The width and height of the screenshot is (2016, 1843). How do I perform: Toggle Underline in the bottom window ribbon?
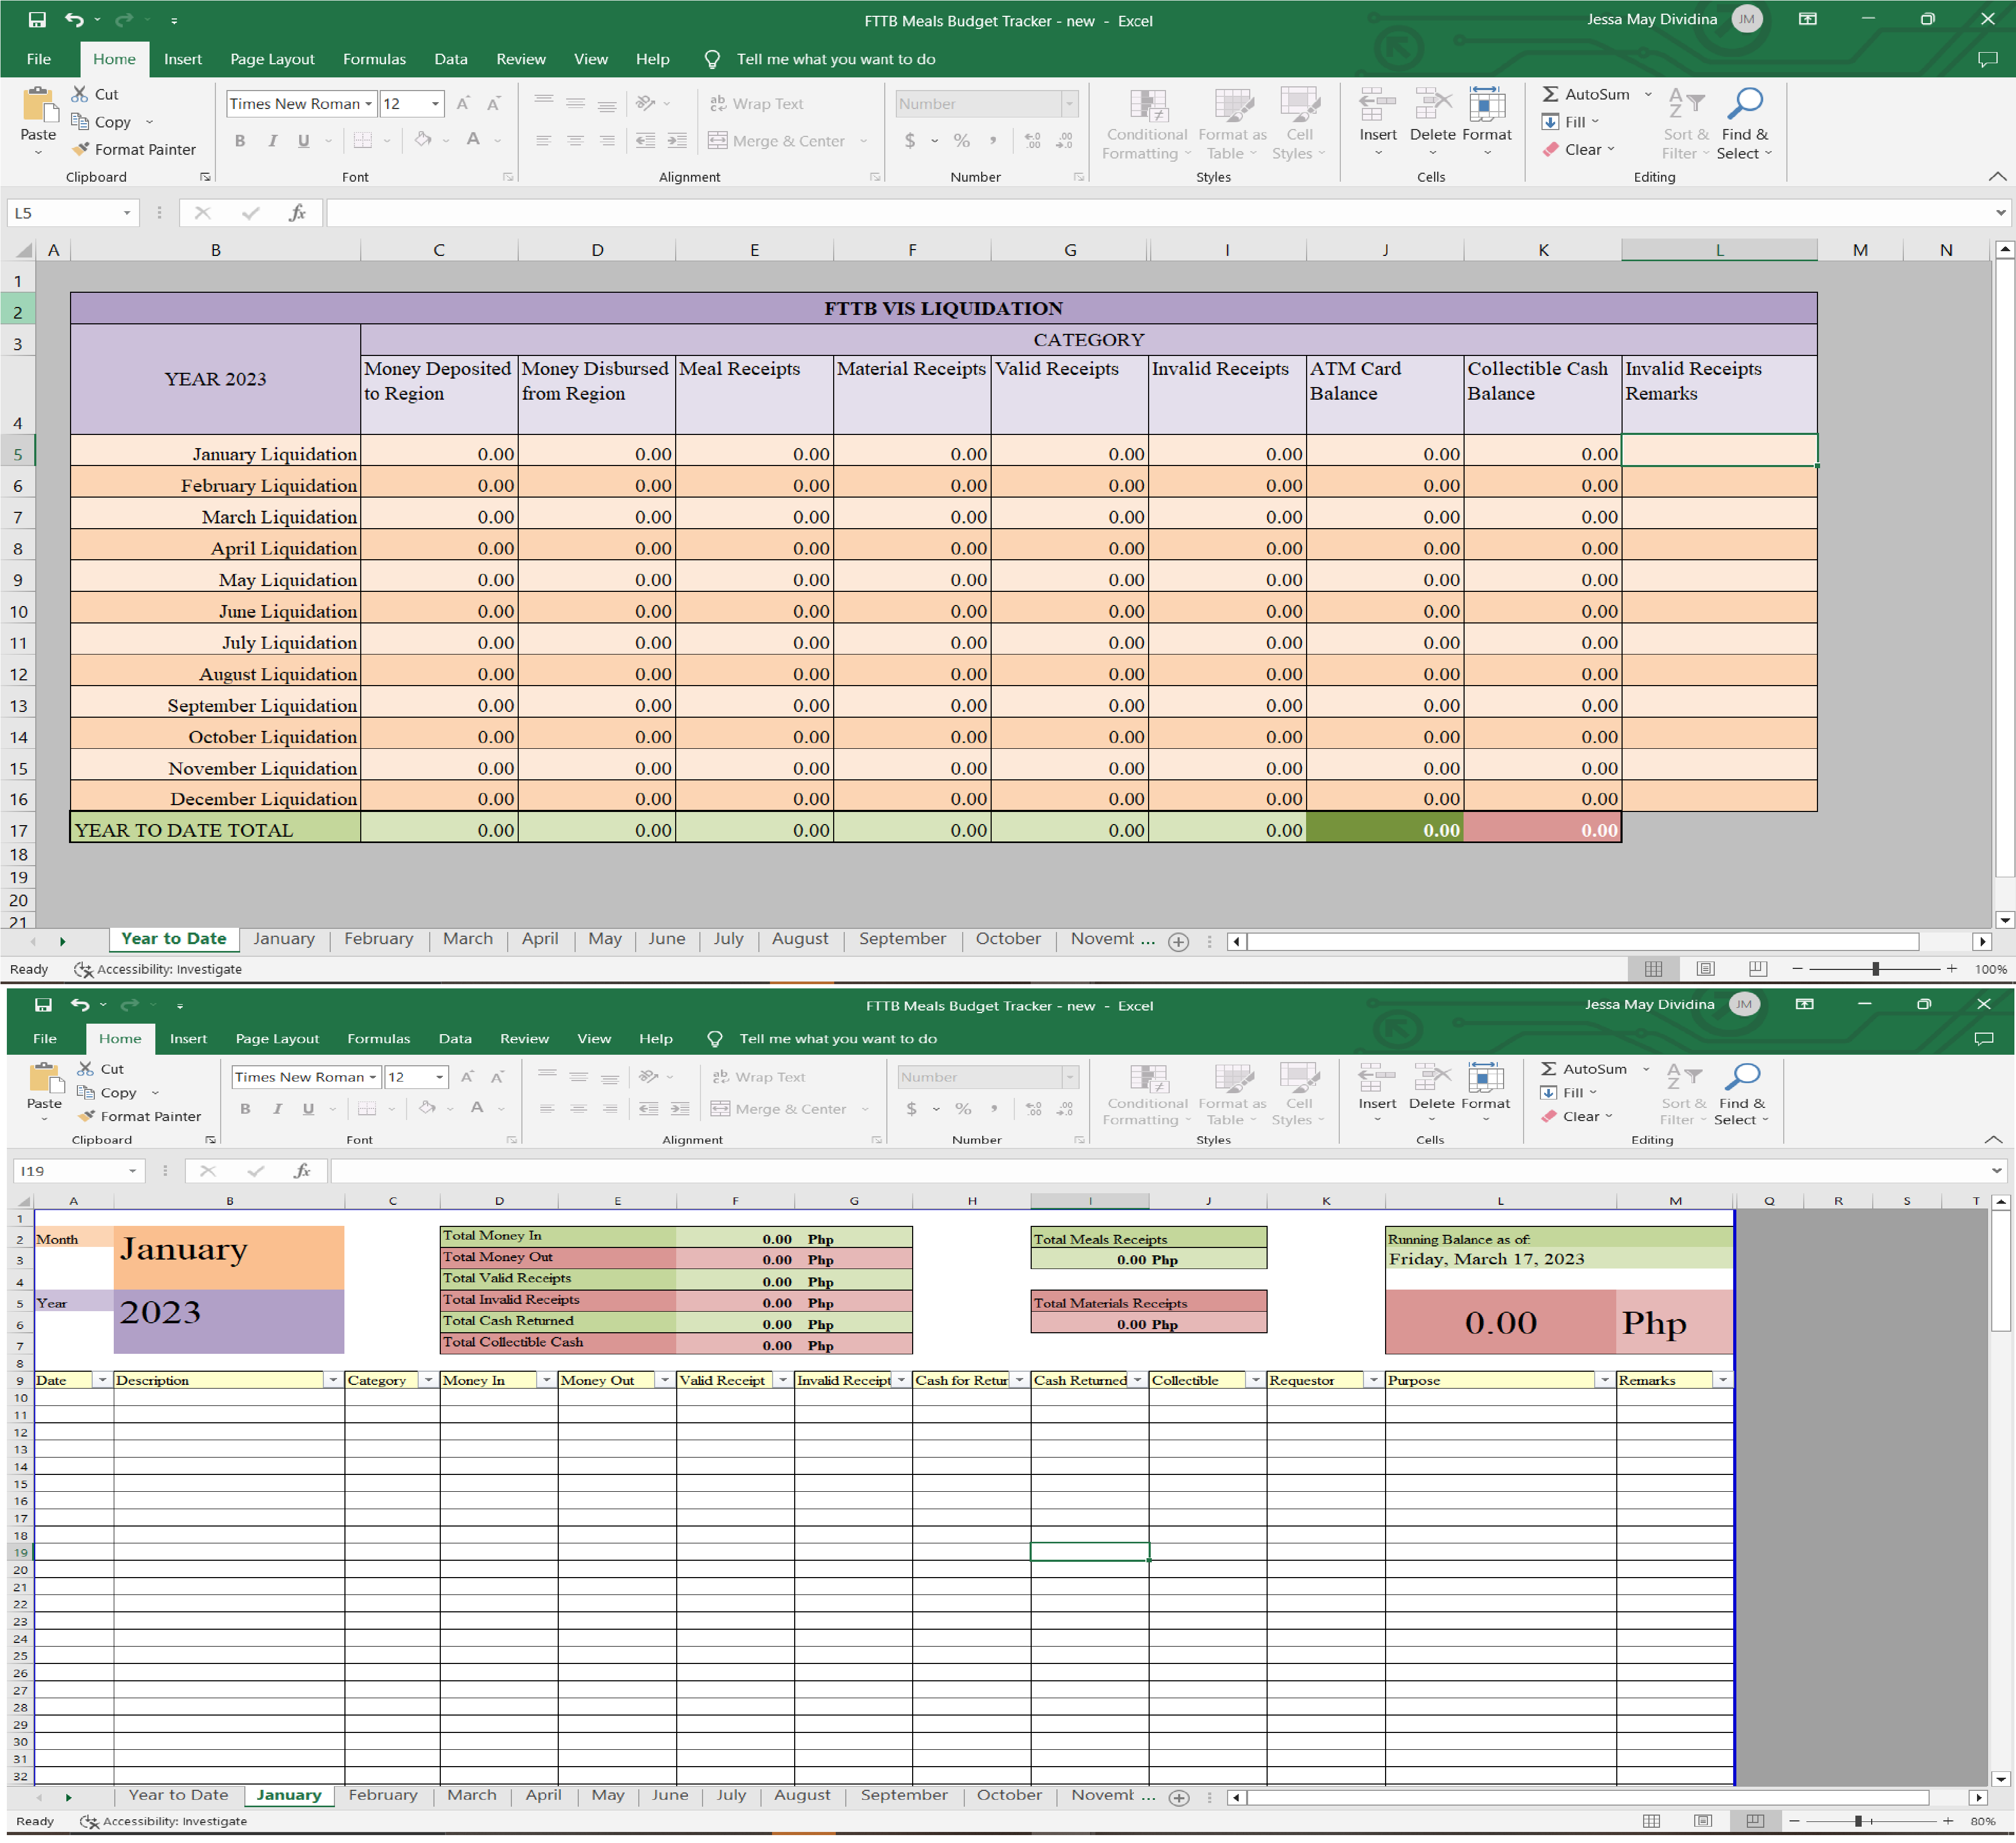(x=308, y=1108)
